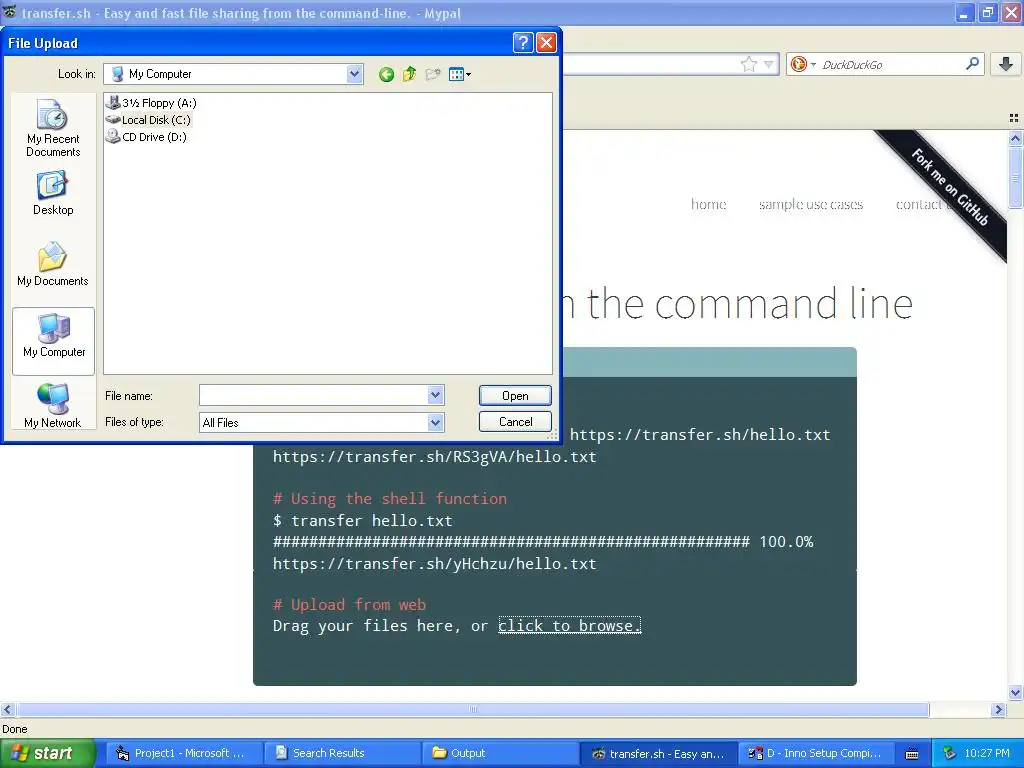
Task: Click the Cancel button
Action: pyautogui.click(x=515, y=422)
